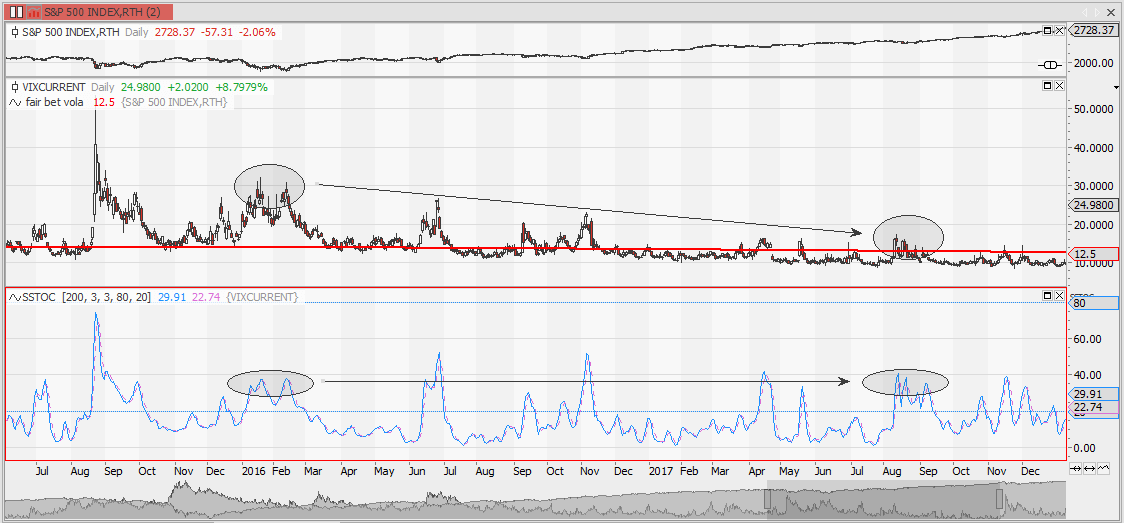Screen dimensions: 1124x523
Task: Click the line chart button under the axis
Action: click(1103, 468)
